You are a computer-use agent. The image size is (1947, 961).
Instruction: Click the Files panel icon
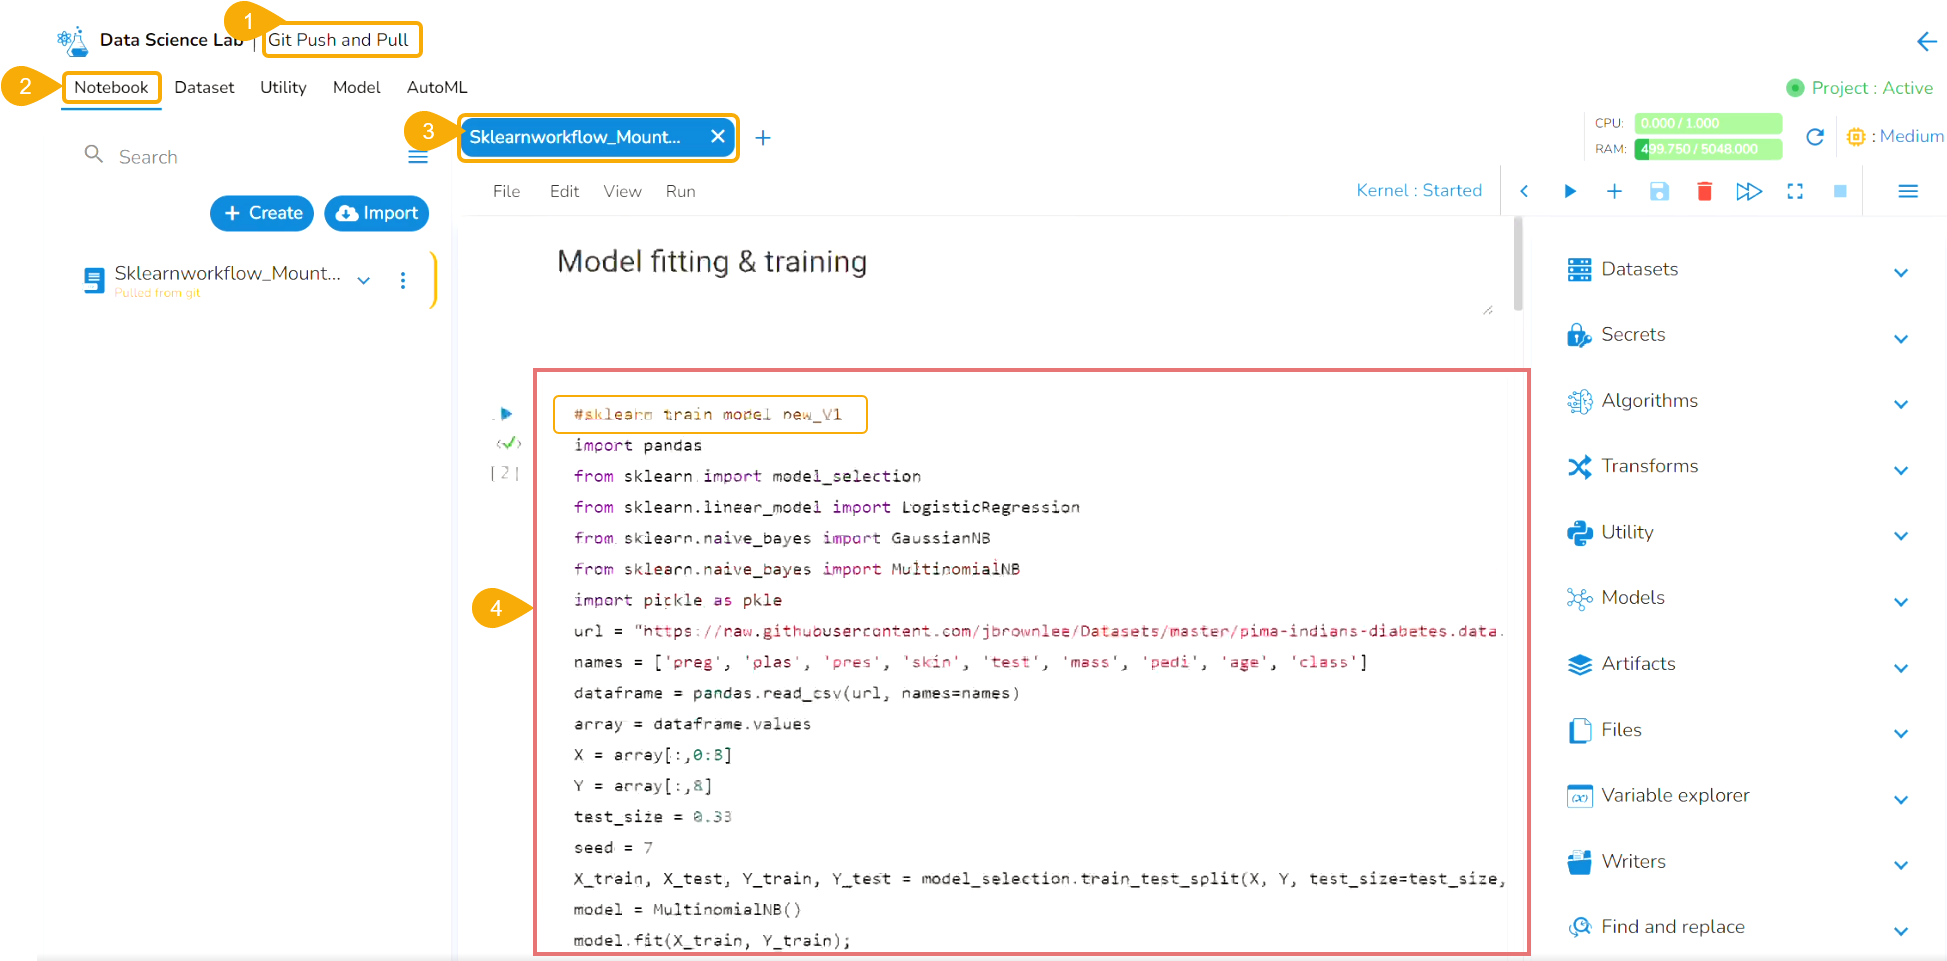pyautogui.click(x=1579, y=731)
